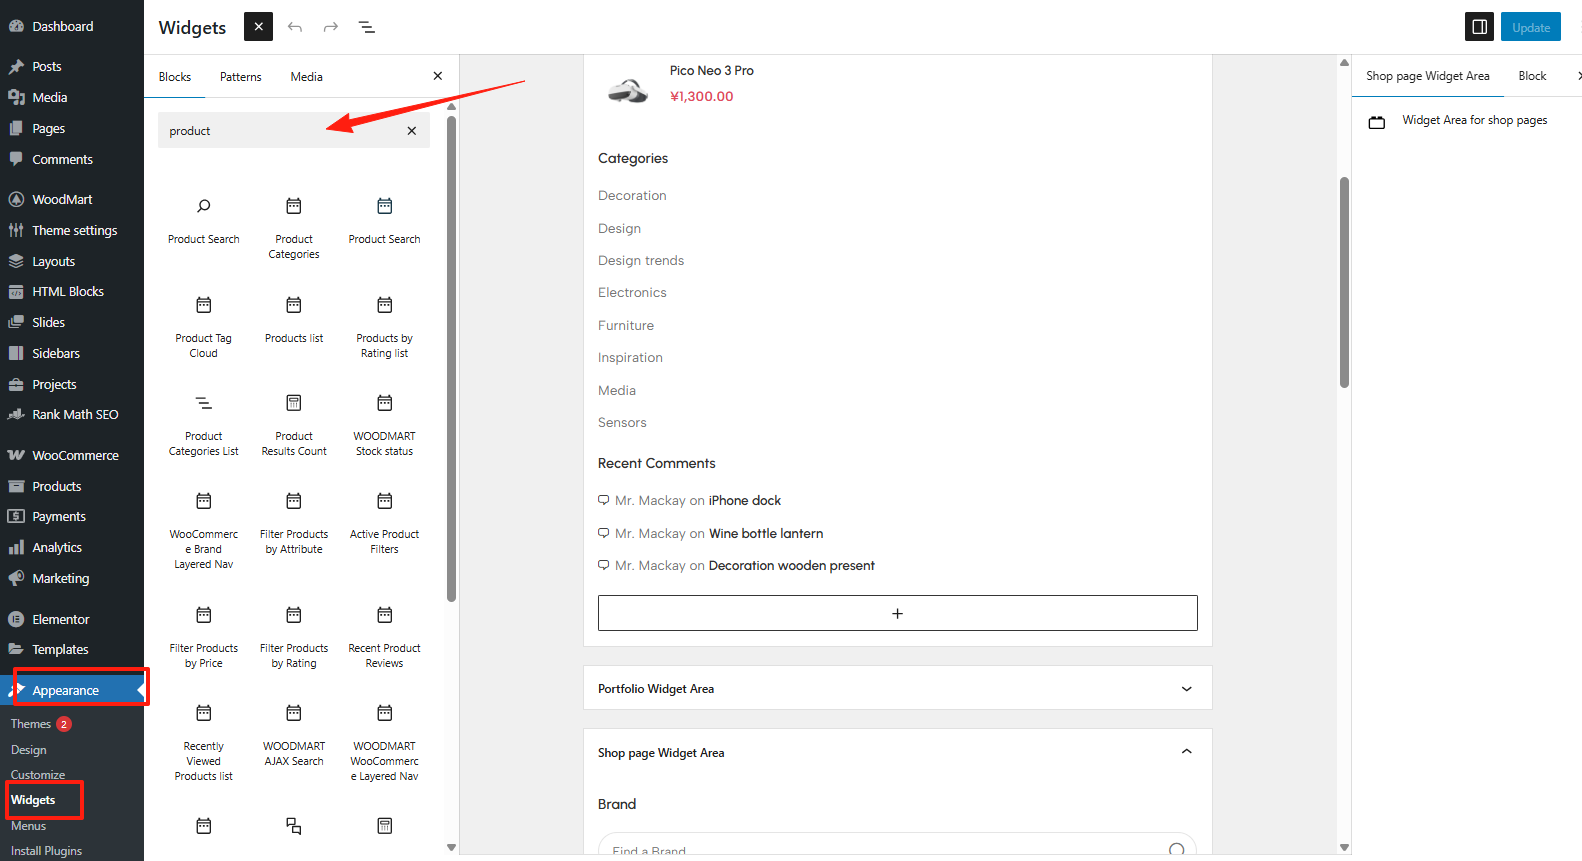Open the Block settings tab
Screen dimensions: 1582x861
point(1531,76)
